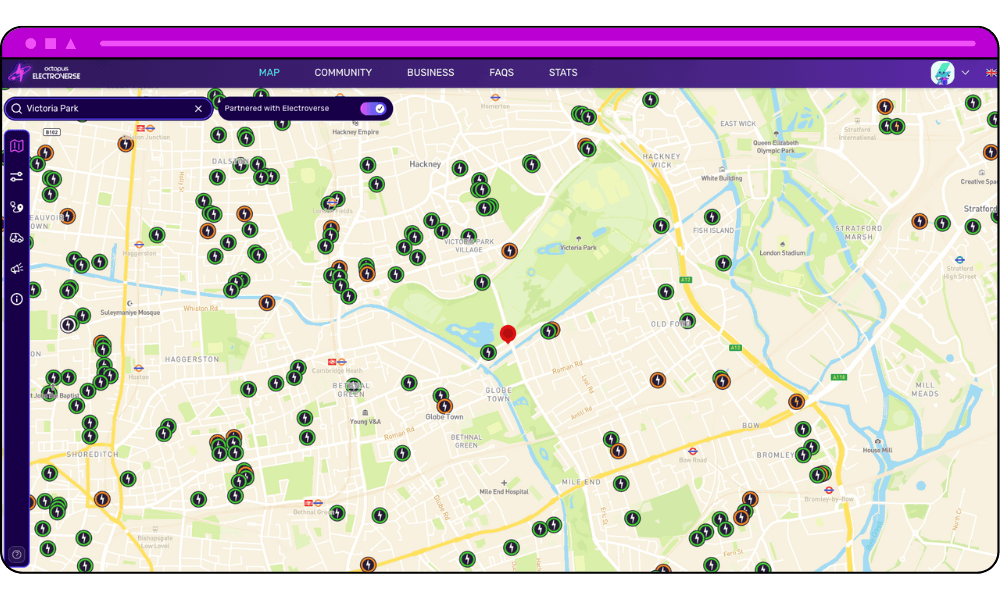This screenshot has width=1000, height=600.
Task: Toggle off Partnered with Electroverse switch
Action: point(372,108)
